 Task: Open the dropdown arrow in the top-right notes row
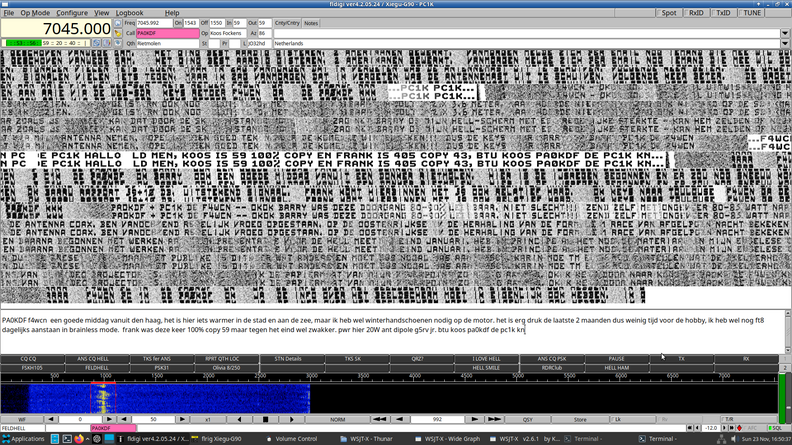click(784, 33)
